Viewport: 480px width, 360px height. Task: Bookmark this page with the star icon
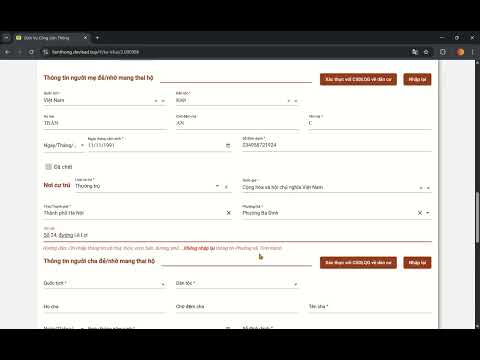[x=426, y=52]
